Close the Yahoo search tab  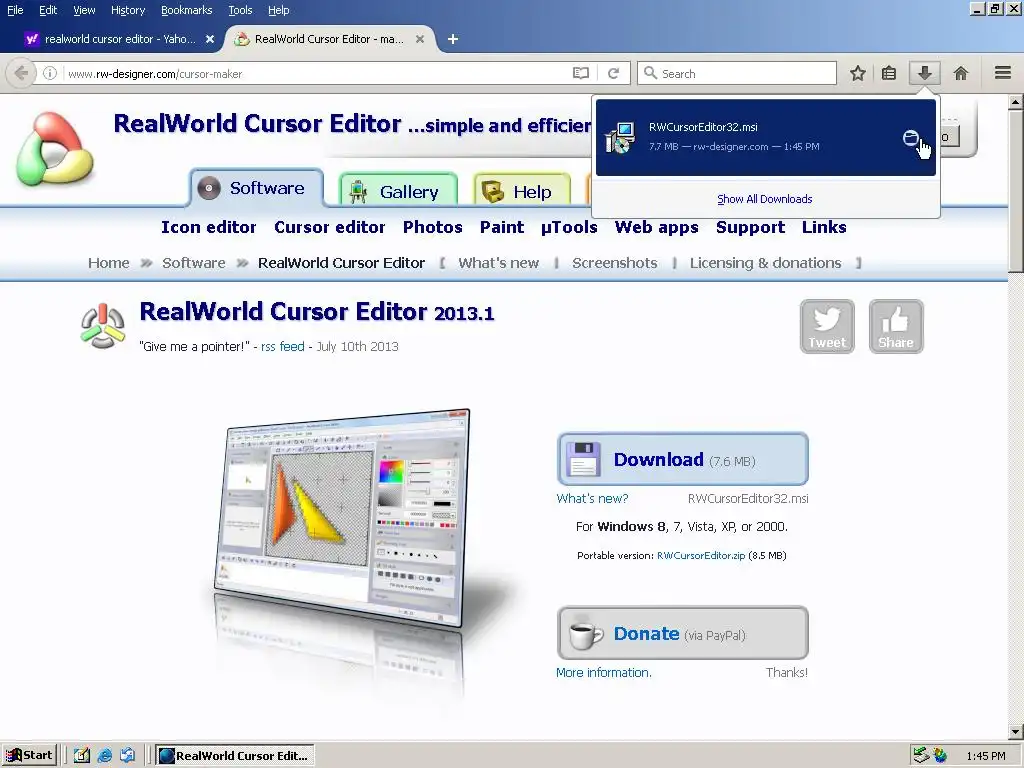click(210, 39)
